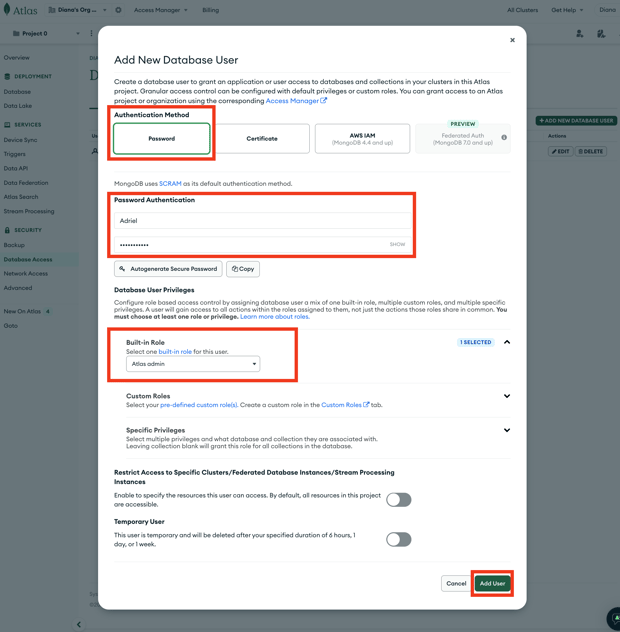Open Goto in the sidebar

click(x=11, y=326)
